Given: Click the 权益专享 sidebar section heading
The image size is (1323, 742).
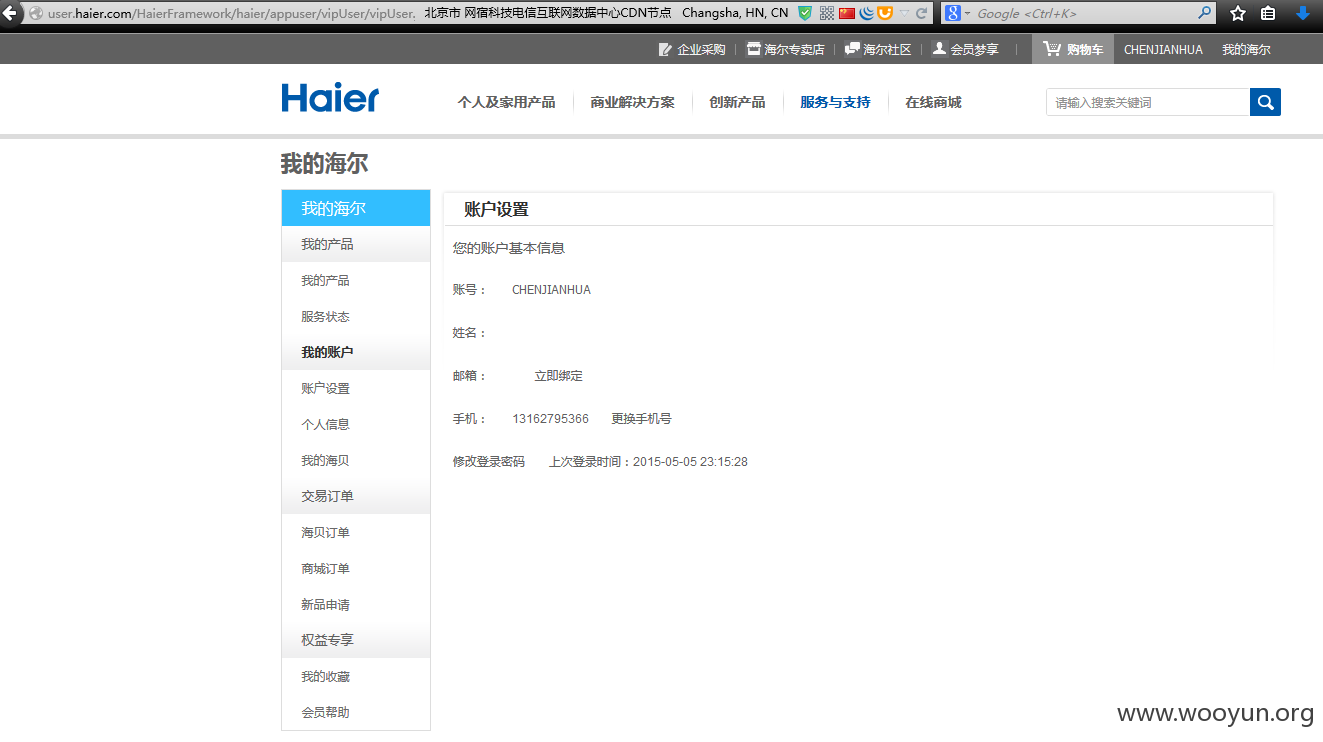Looking at the screenshot, I should click(327, 640).
